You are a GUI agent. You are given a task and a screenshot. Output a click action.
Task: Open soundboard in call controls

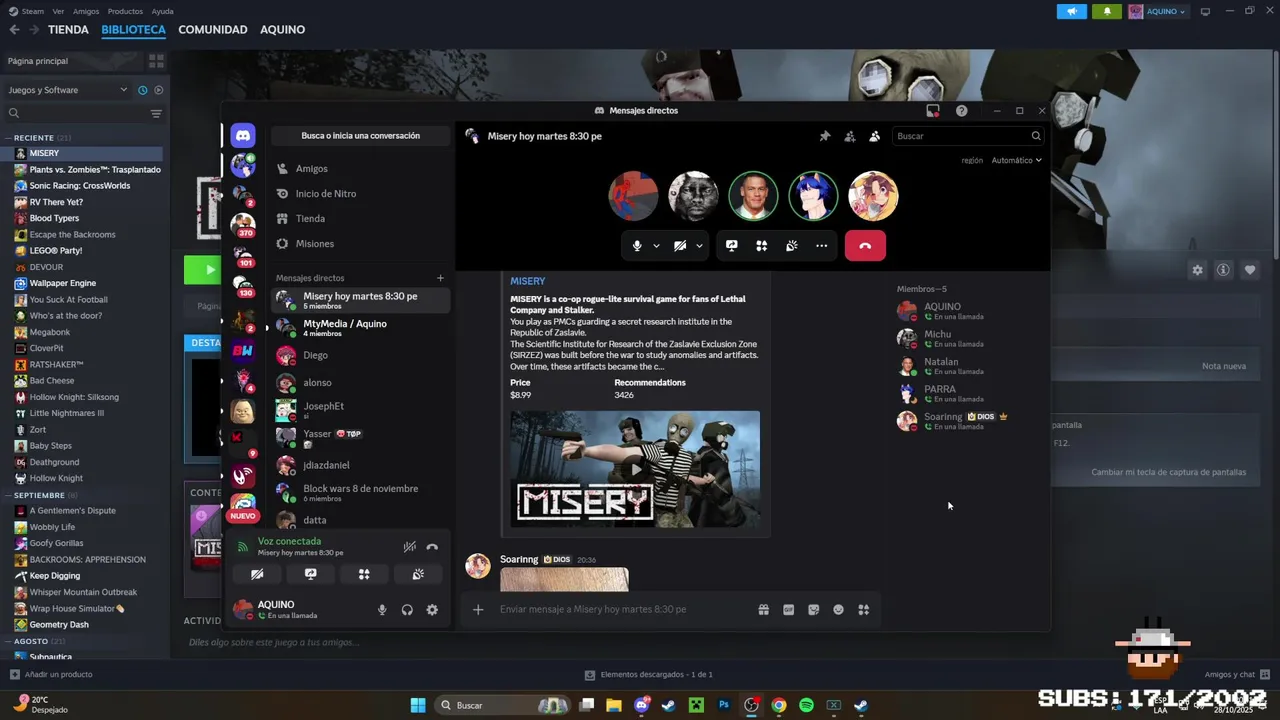pyautogui.click(x=792, y=246)
